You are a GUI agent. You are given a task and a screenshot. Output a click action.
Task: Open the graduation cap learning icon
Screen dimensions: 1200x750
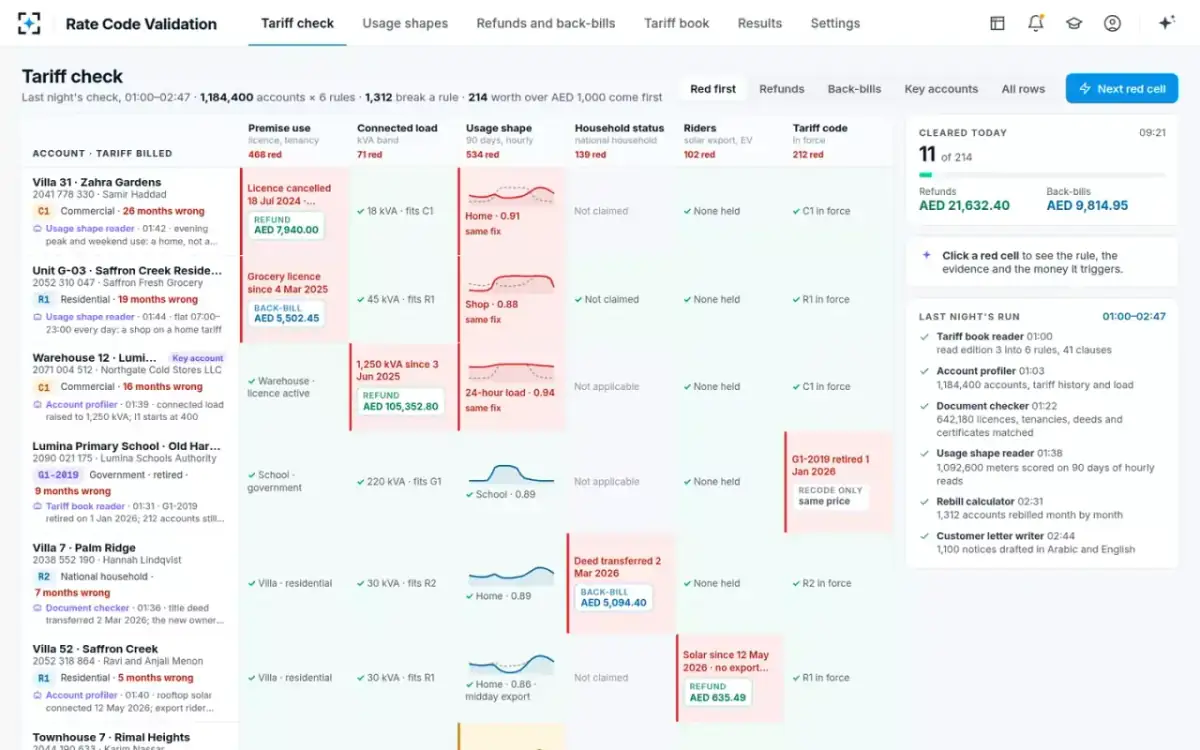(1074, 23)
